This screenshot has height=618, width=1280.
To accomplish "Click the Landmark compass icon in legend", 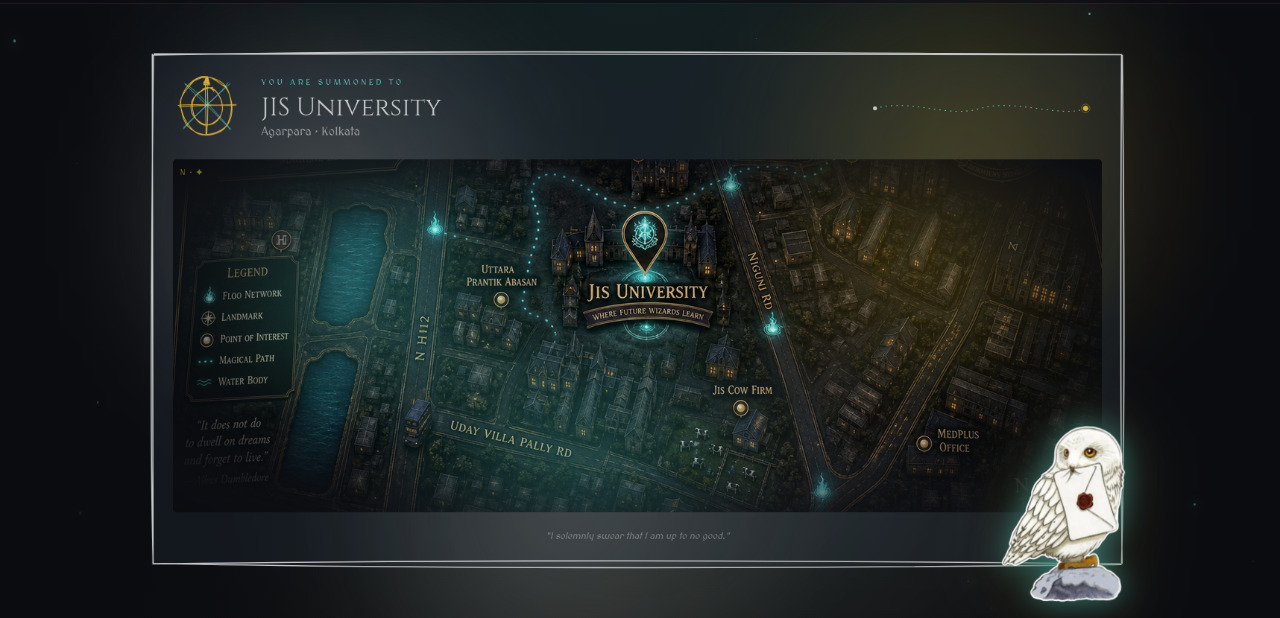I will coord(208,318).
